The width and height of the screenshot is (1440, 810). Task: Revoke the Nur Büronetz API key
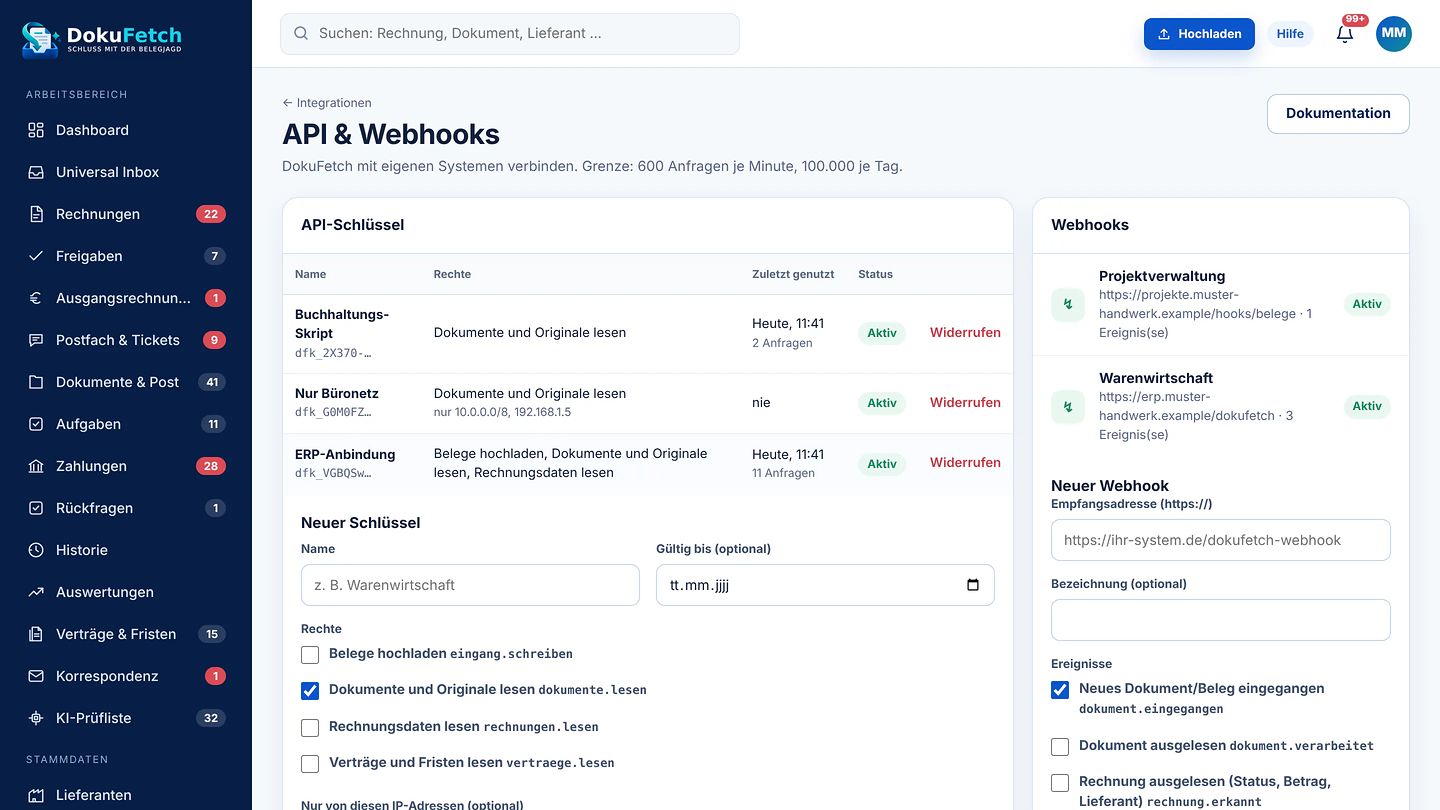[x=965, y=403]
